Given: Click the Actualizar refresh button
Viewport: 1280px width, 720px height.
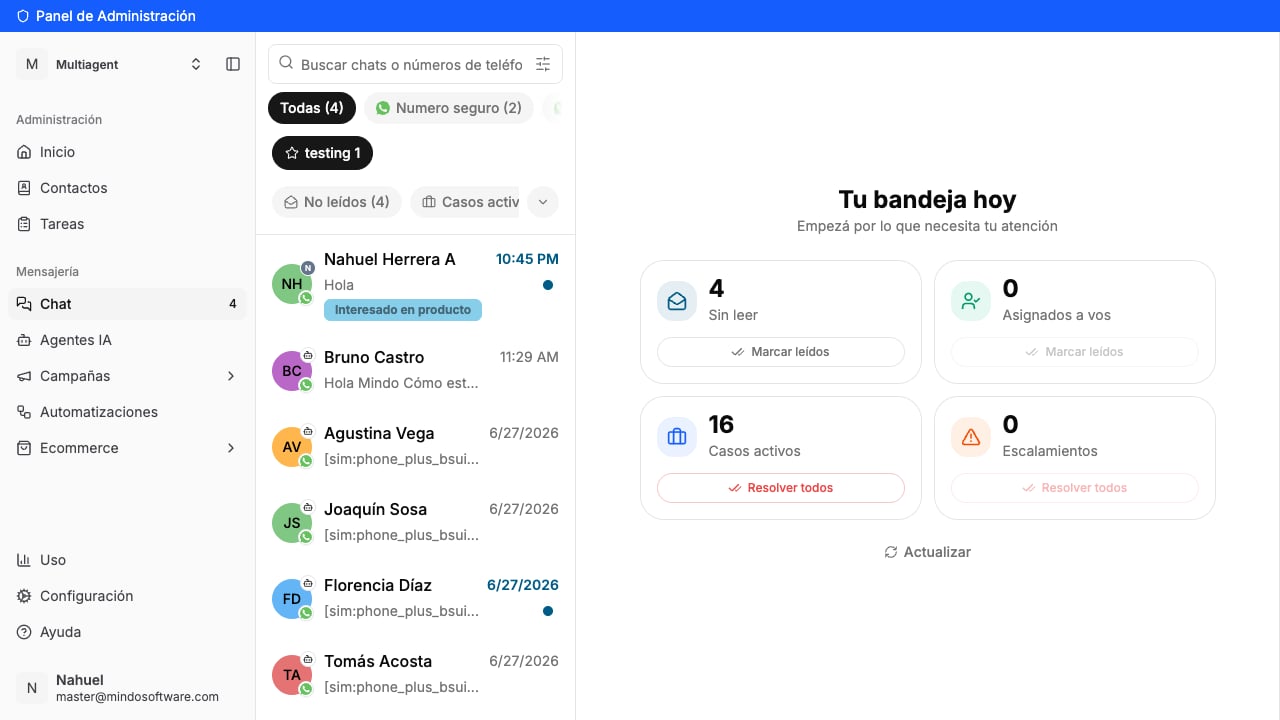Looking at the screenshot, I should click(927, 552).
